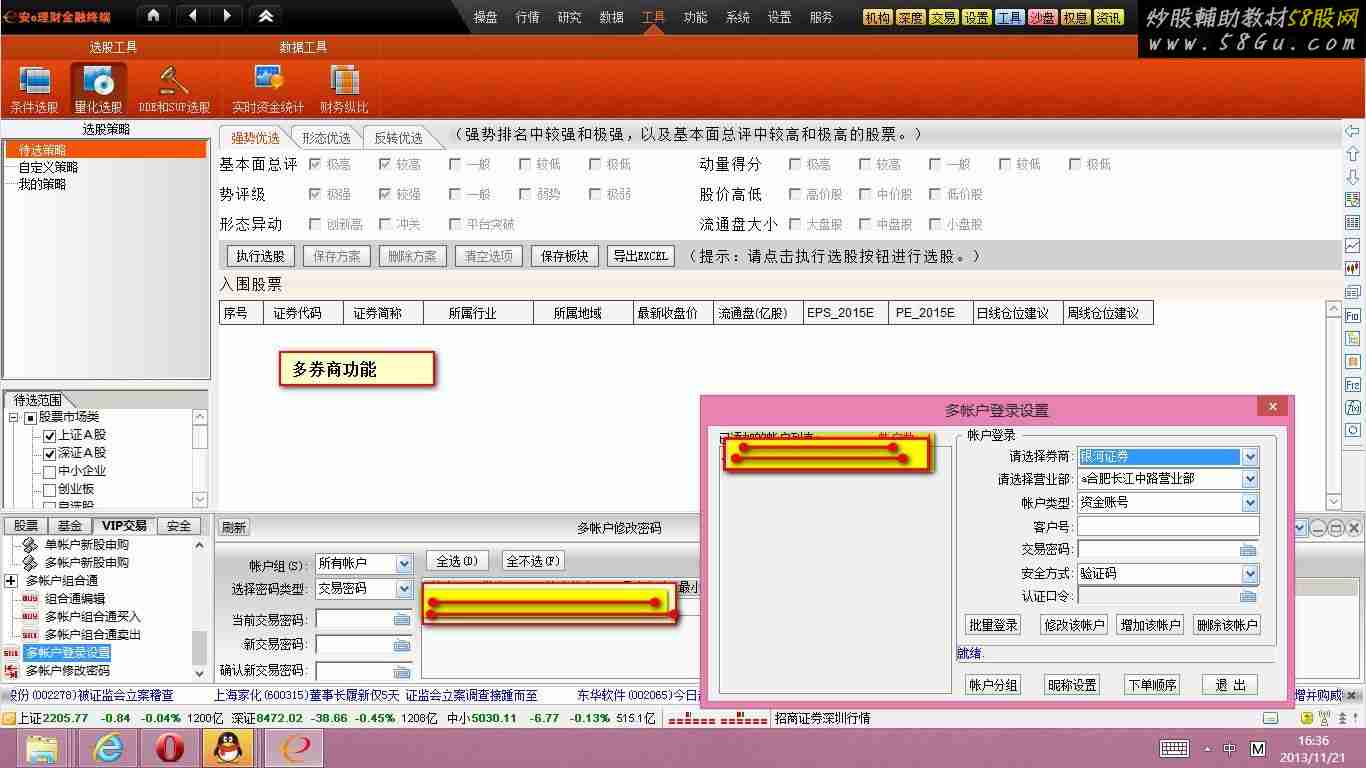Viewport: 1366px width, 768px height.
Task: Click the yellow 机构 shortcut button
Action: coord(877,17)
